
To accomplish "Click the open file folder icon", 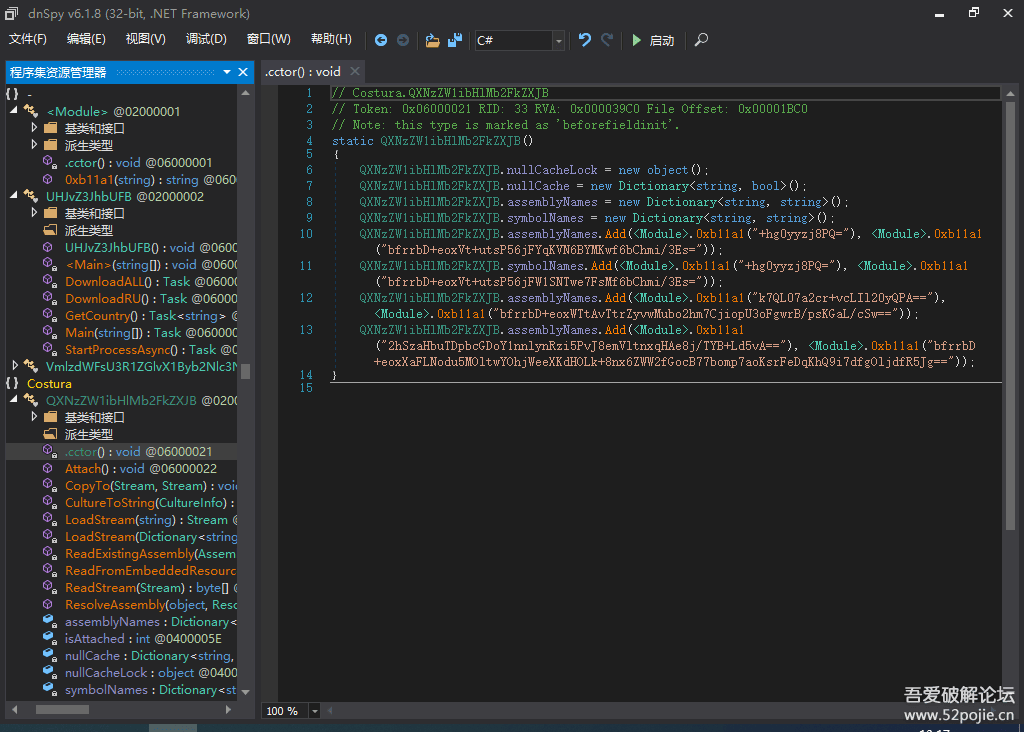I will (432, 40).
